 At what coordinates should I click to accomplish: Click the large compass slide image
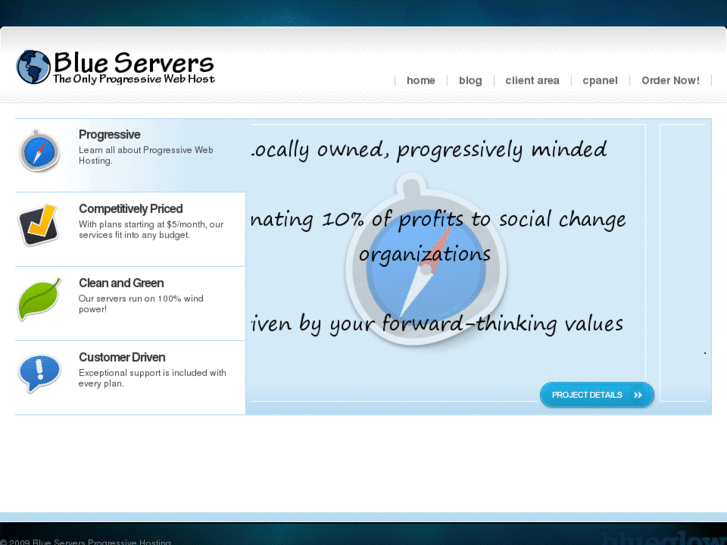coord(426,260)
